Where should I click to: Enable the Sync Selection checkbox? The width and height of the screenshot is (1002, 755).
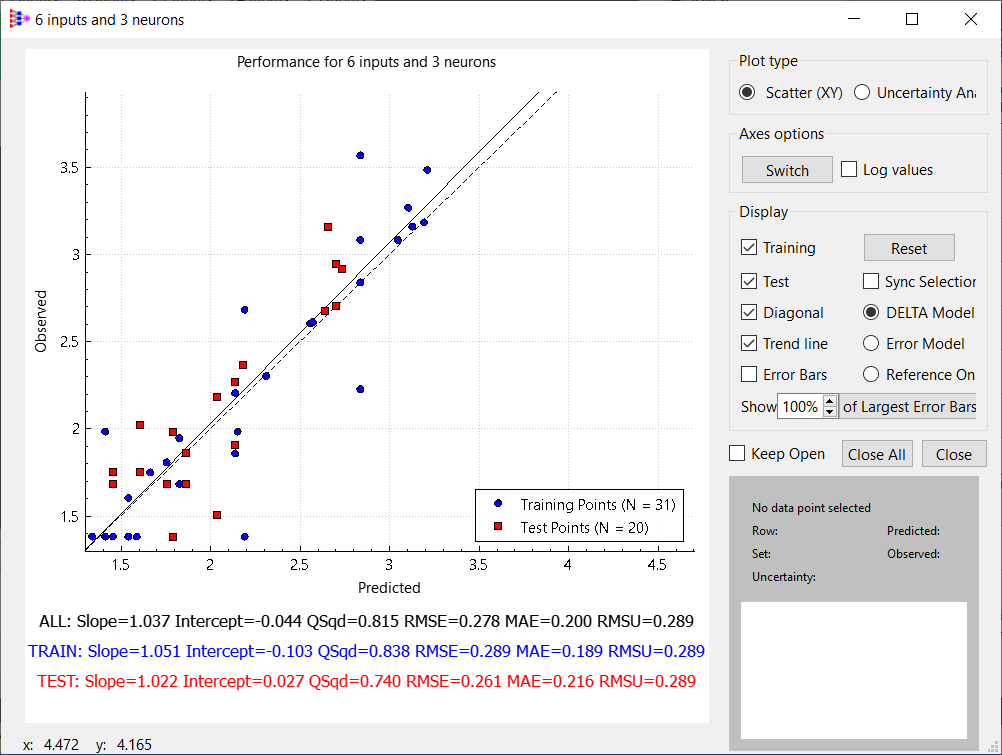coord(871,281)
